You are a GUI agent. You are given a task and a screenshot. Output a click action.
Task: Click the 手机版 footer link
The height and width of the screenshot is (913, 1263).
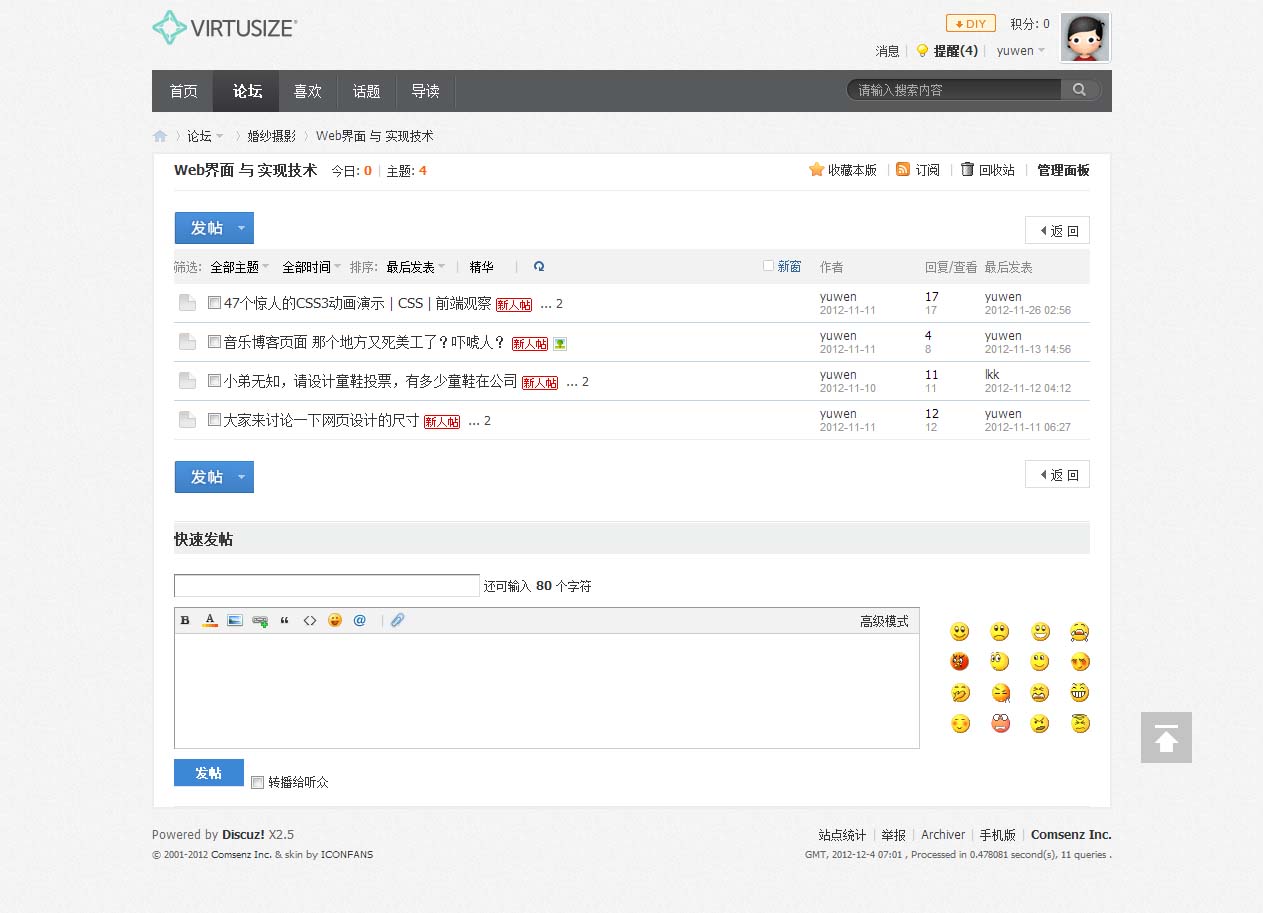997,835
